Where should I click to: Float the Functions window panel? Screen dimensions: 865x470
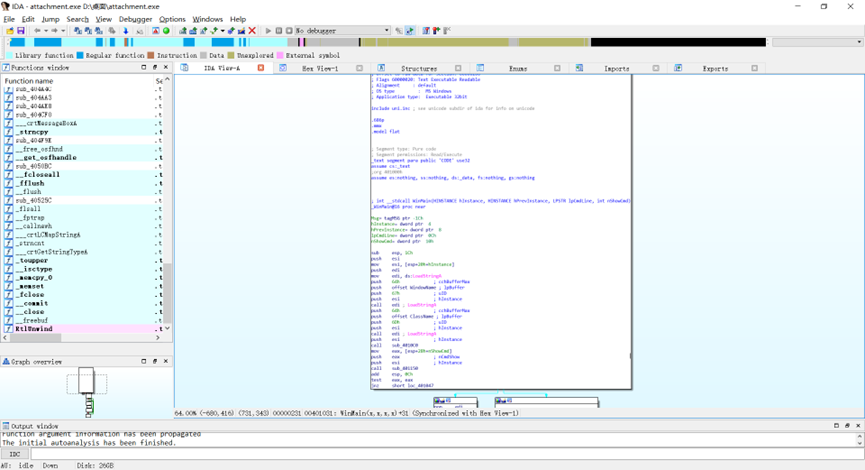click(155, 68)
